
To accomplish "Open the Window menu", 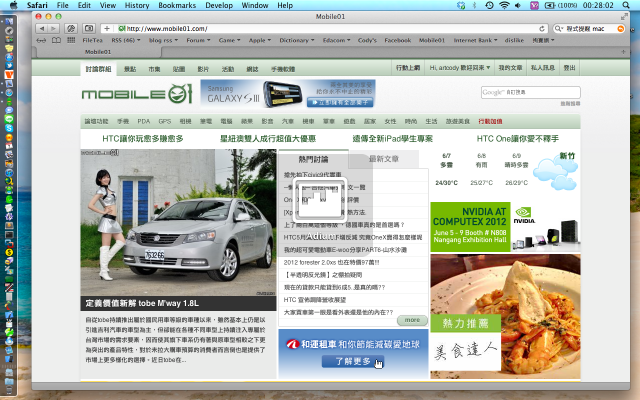I will pos(255,5).
